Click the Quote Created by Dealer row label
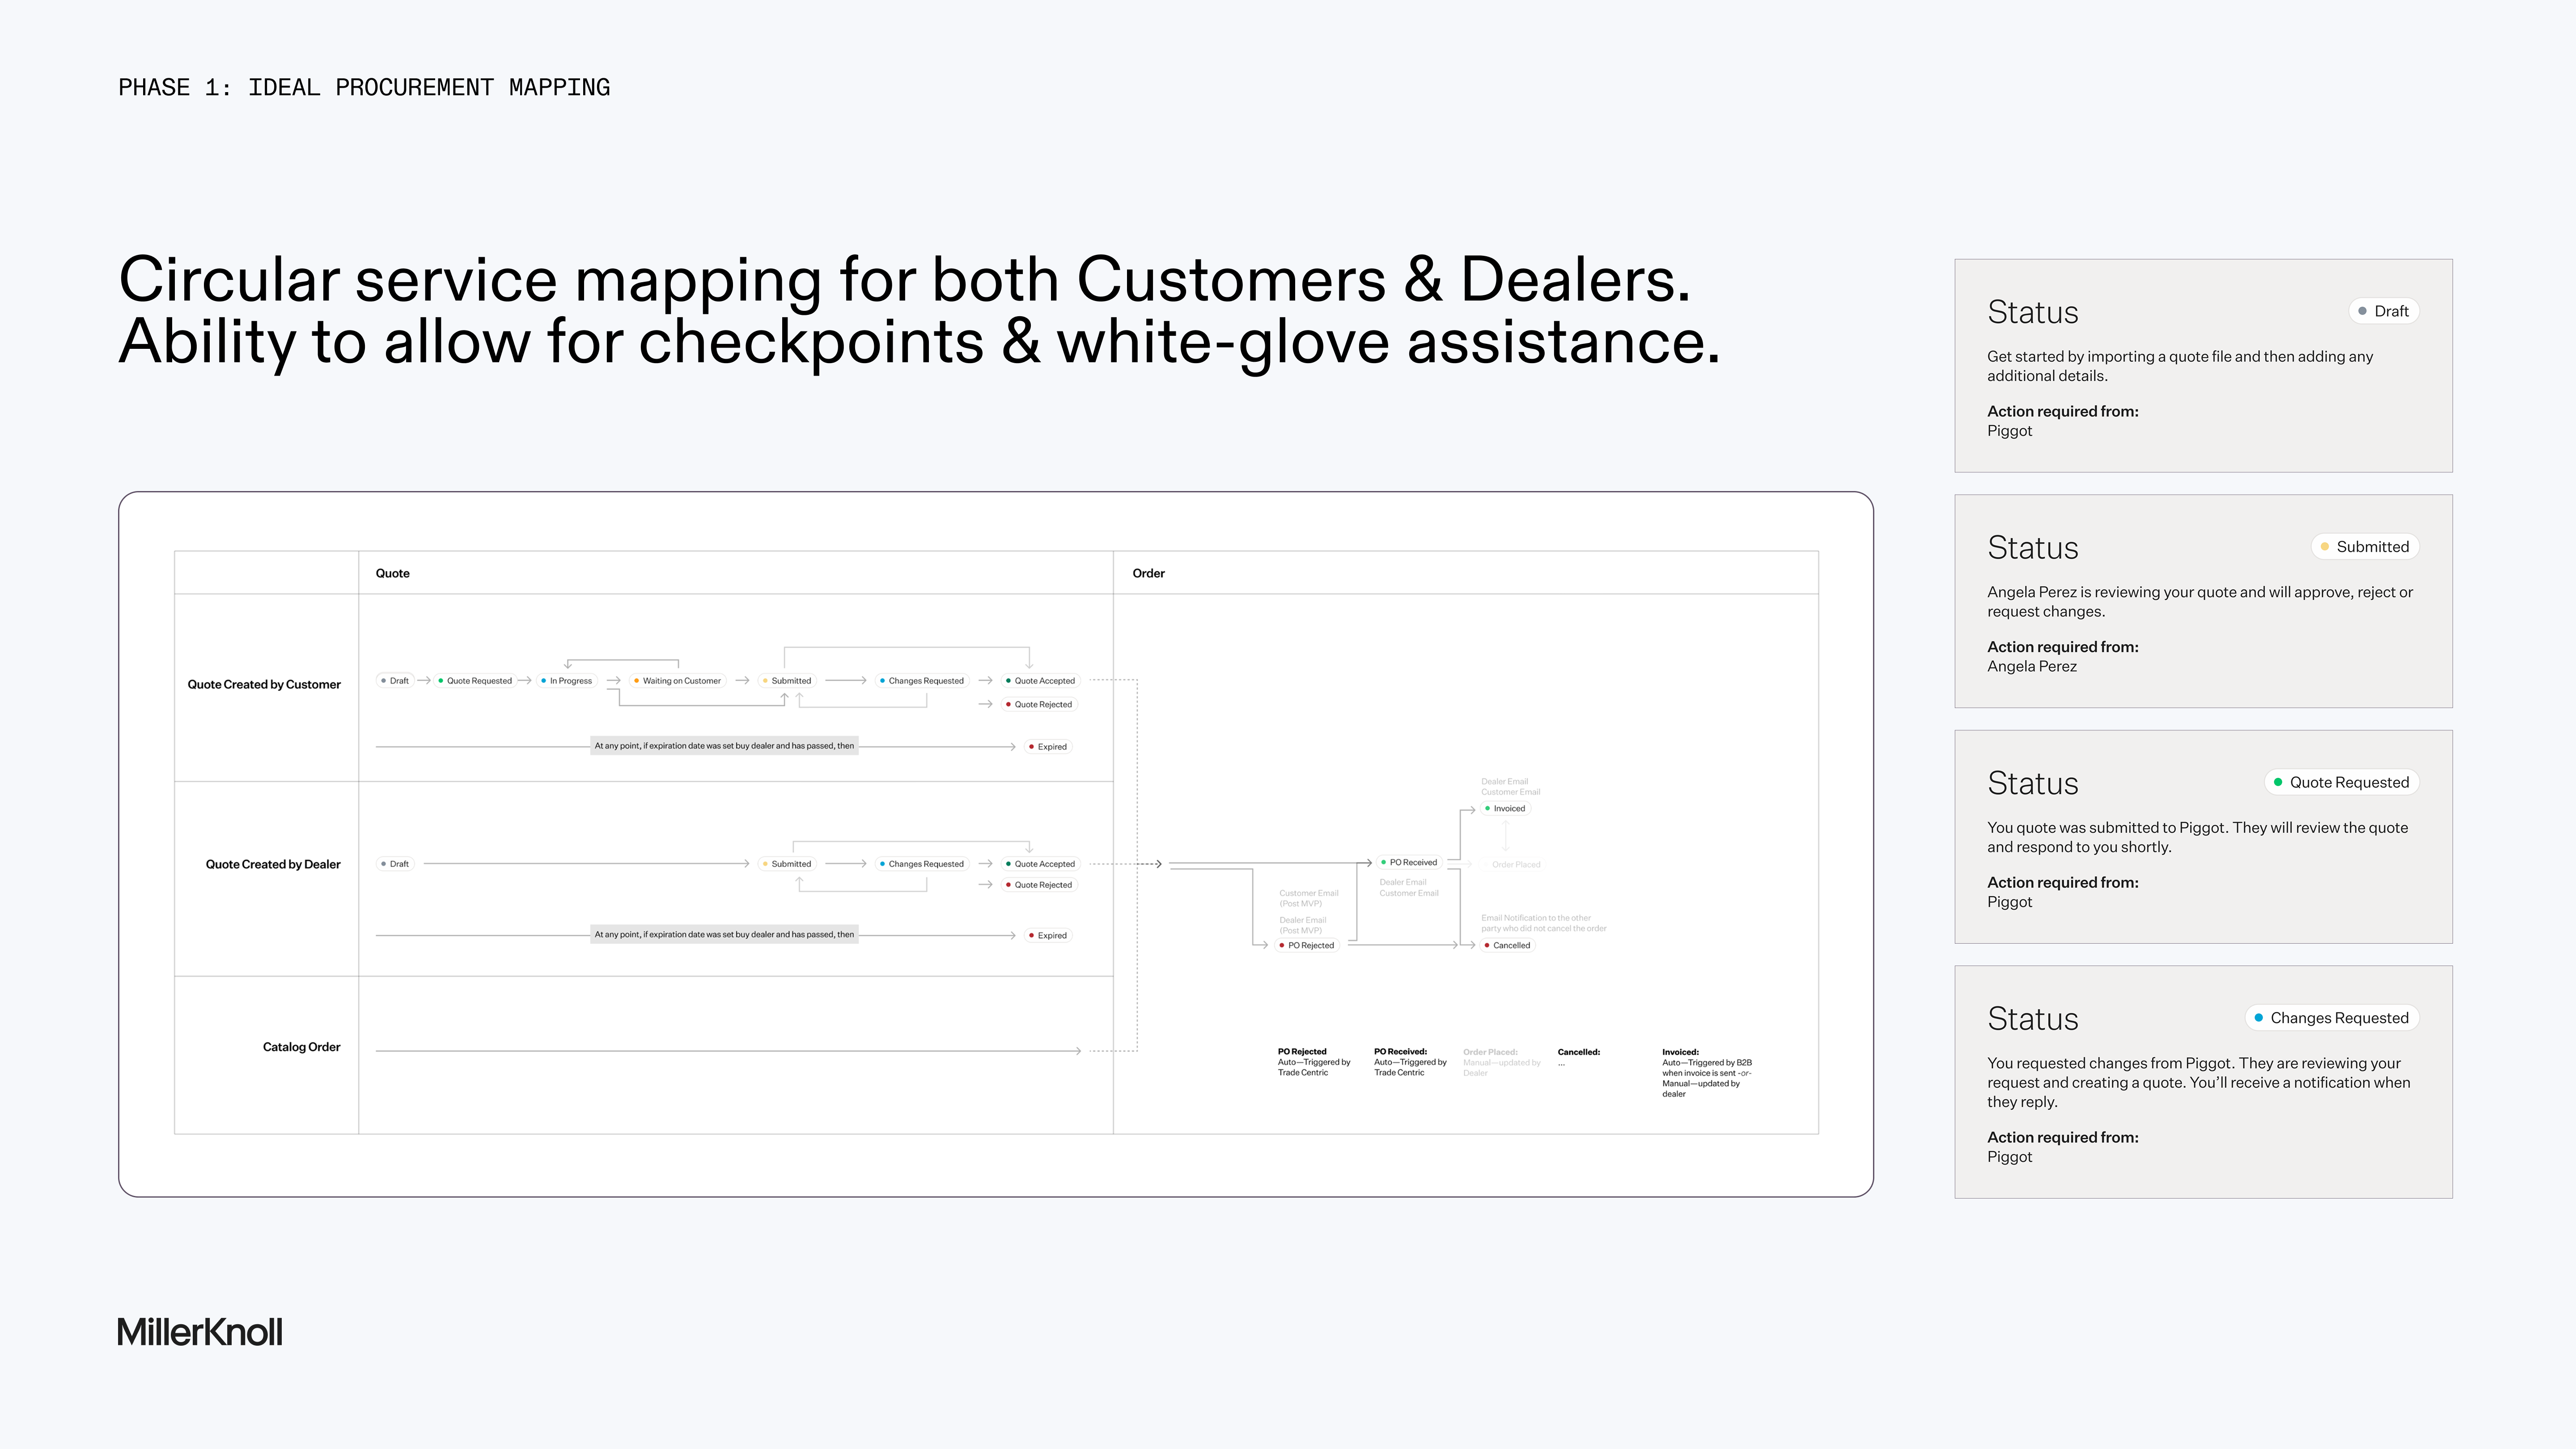 click(x=273, y=864)
